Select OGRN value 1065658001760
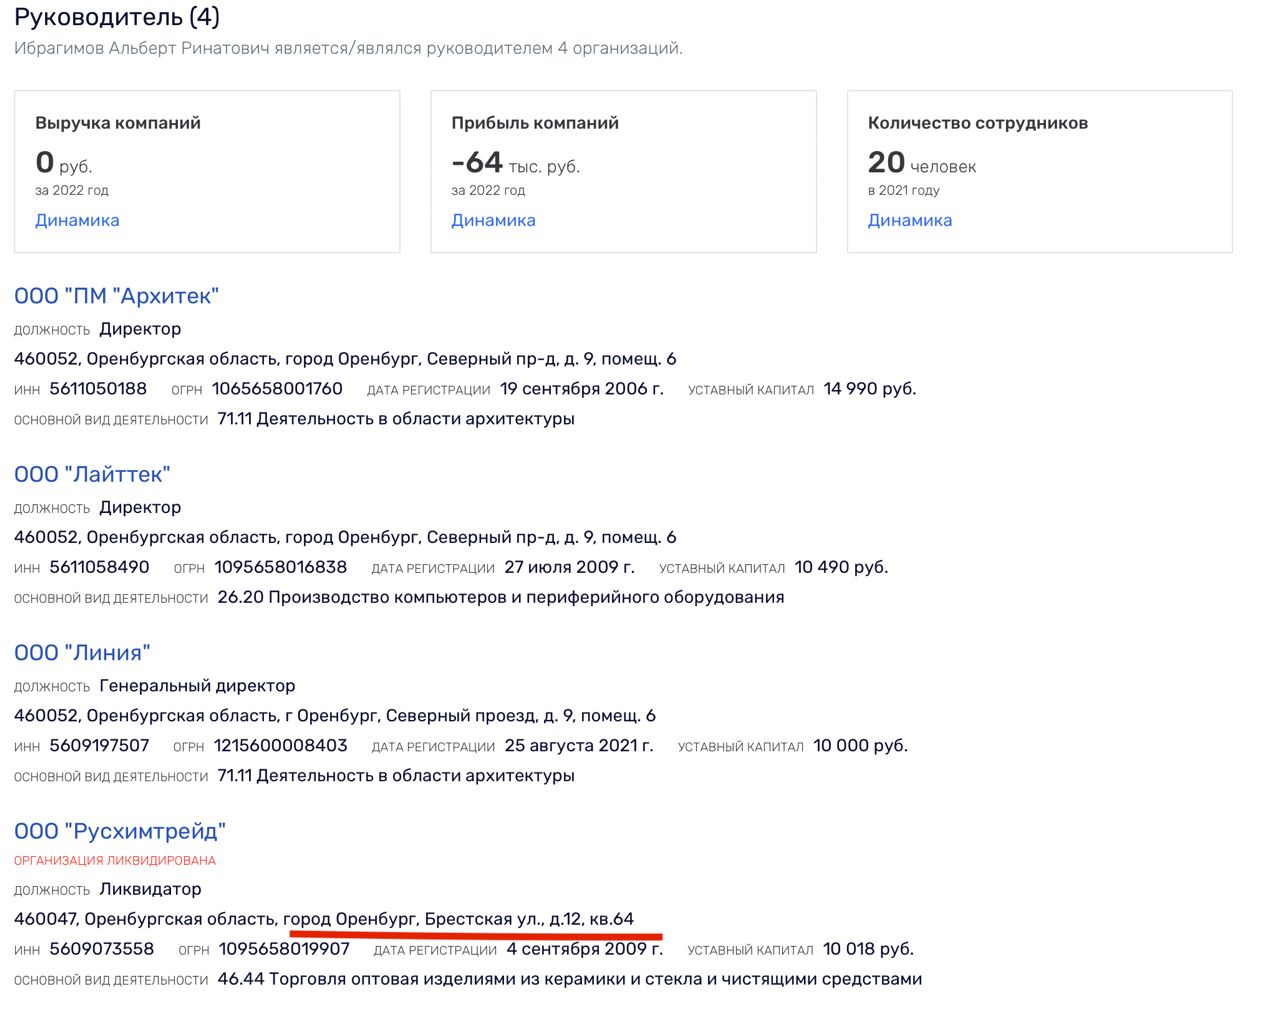 (277, 389)
